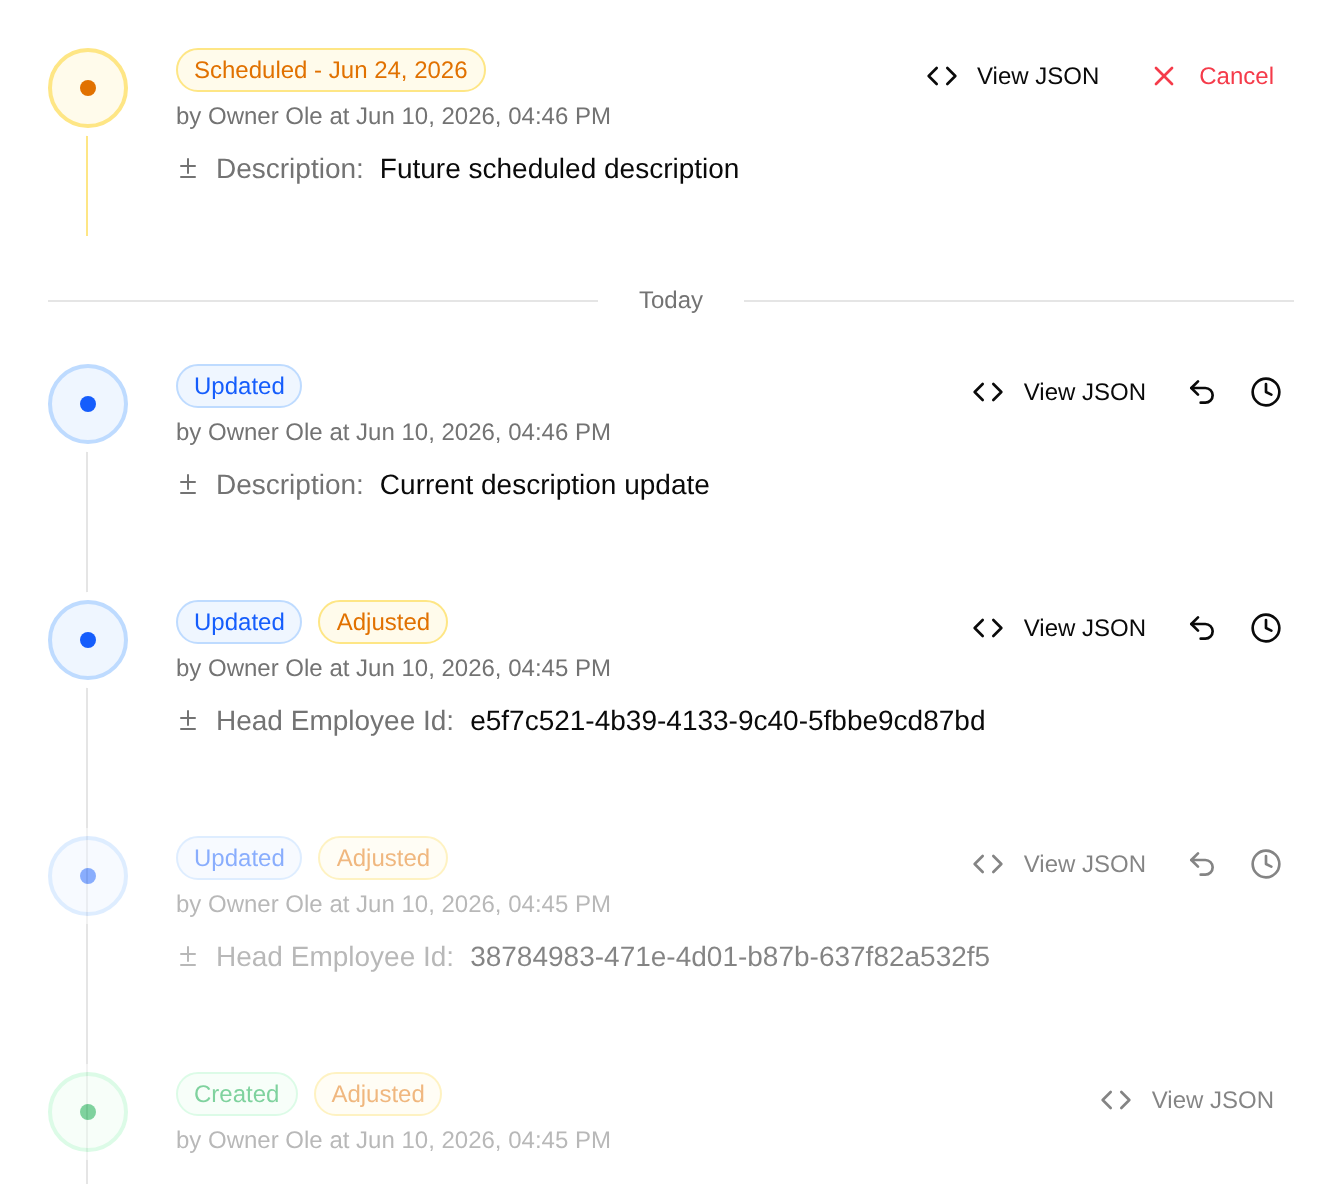Click Adjusted badge beside Created badge
The height and width of the screenshot is (1184, 1342).
378,1094
